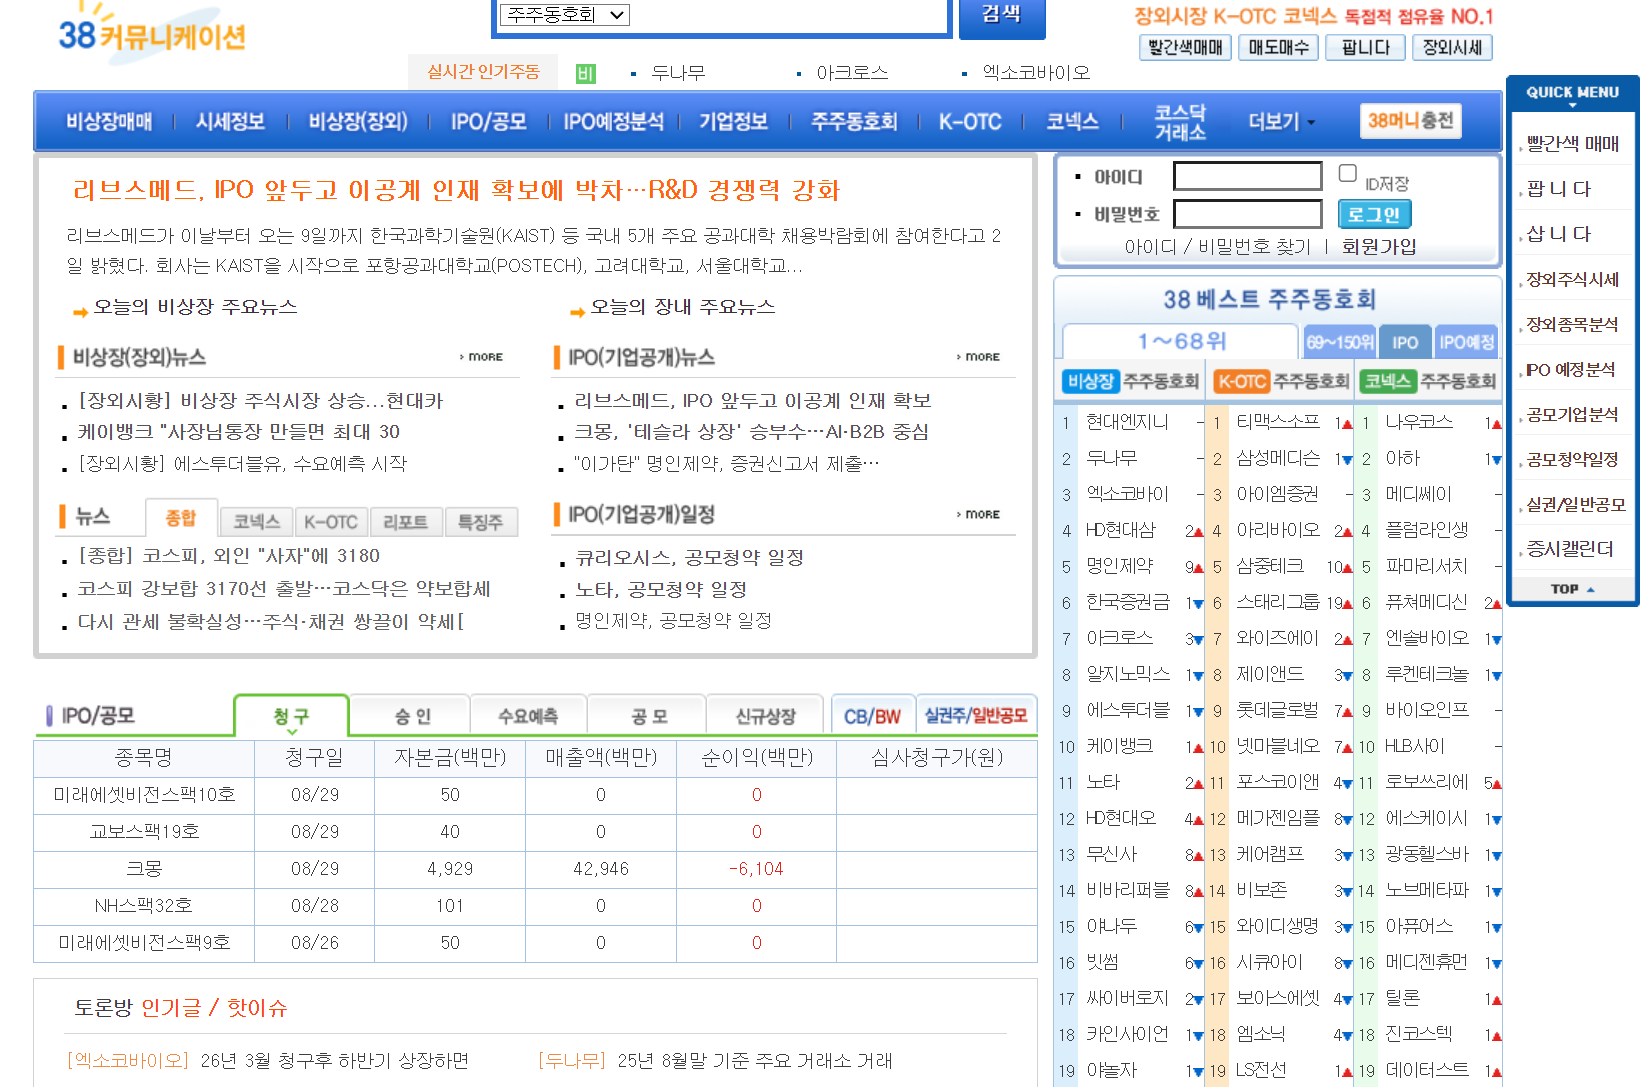The image size is (1640, 1087).
Task: Open 큐리오시스, 공모청약 일정 item
Action: point(689,557)
